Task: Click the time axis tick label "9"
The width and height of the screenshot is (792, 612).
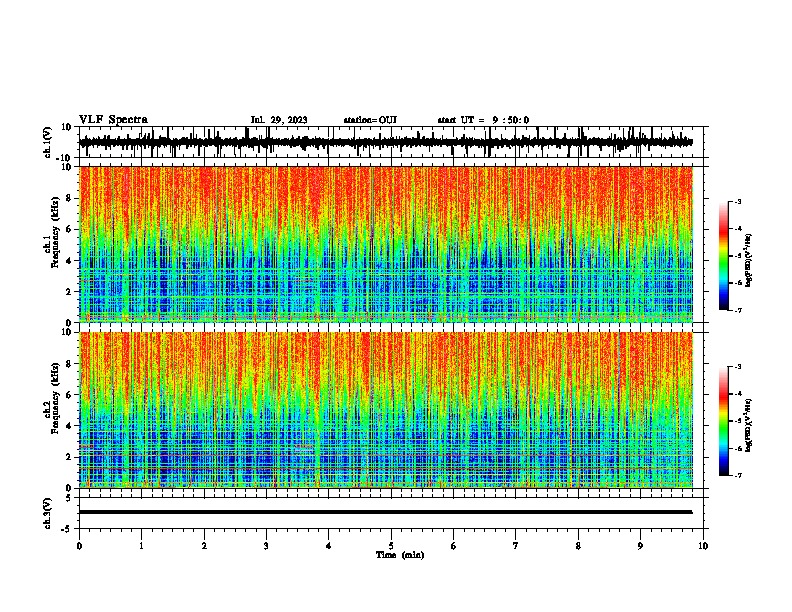Action: (640, 546)
